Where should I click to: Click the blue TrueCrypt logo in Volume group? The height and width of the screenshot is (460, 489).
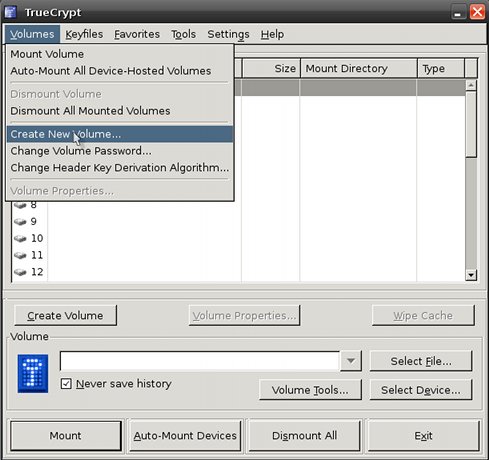point(33,373)
